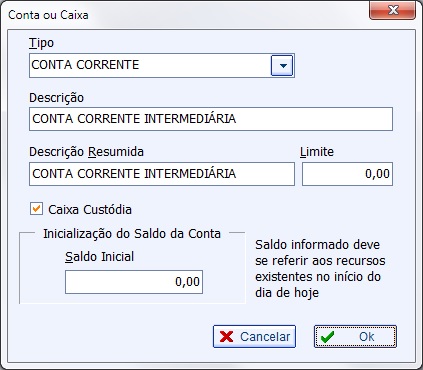Toggle via the Caixa Custódia label text

point(90,210)
